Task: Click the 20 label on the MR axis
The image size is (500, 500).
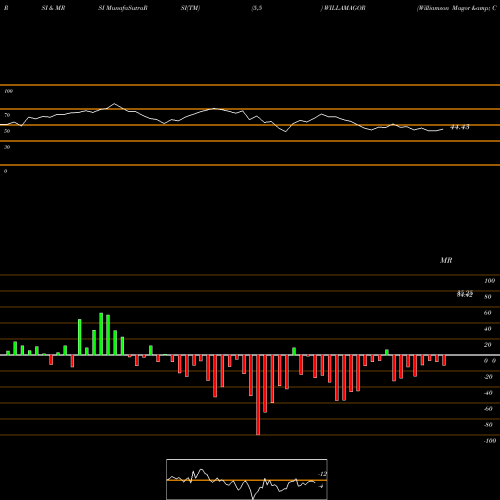Action: pos(488,345)
